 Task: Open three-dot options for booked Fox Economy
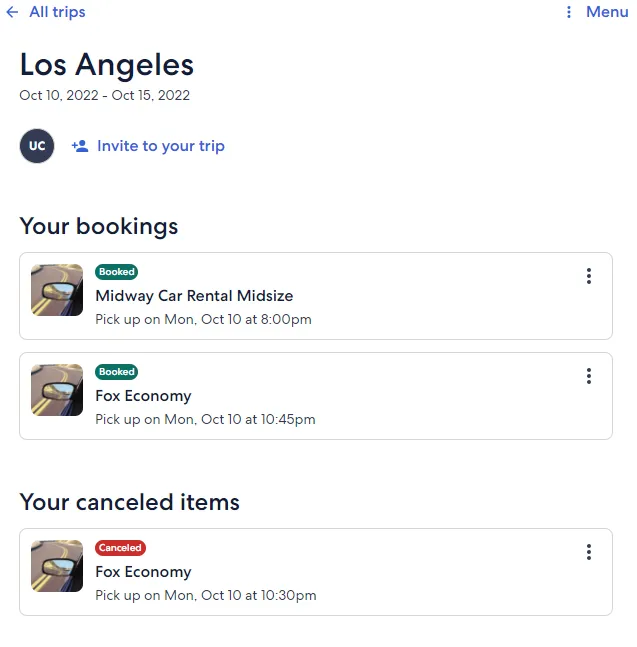pos(589,376)
